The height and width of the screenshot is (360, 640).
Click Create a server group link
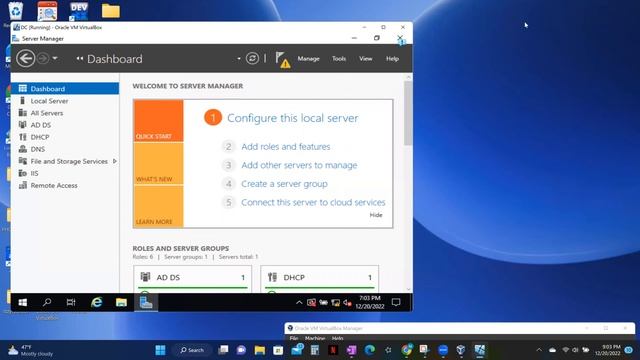click(284, 184)
